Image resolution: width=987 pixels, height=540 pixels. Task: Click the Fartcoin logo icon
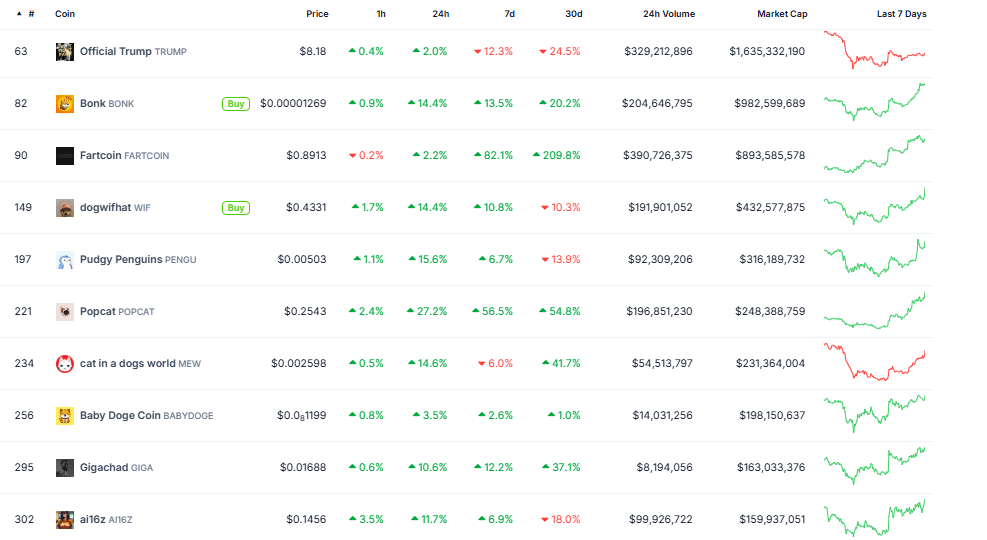(x=65, y=156)
